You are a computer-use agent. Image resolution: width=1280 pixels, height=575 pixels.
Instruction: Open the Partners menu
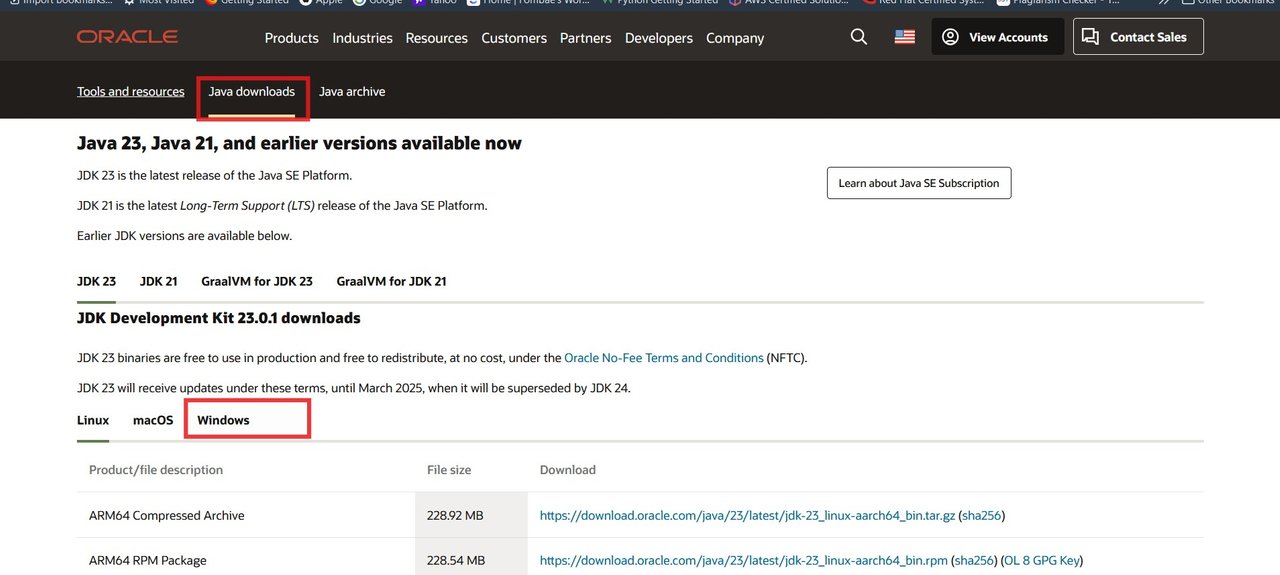point(585,38)
